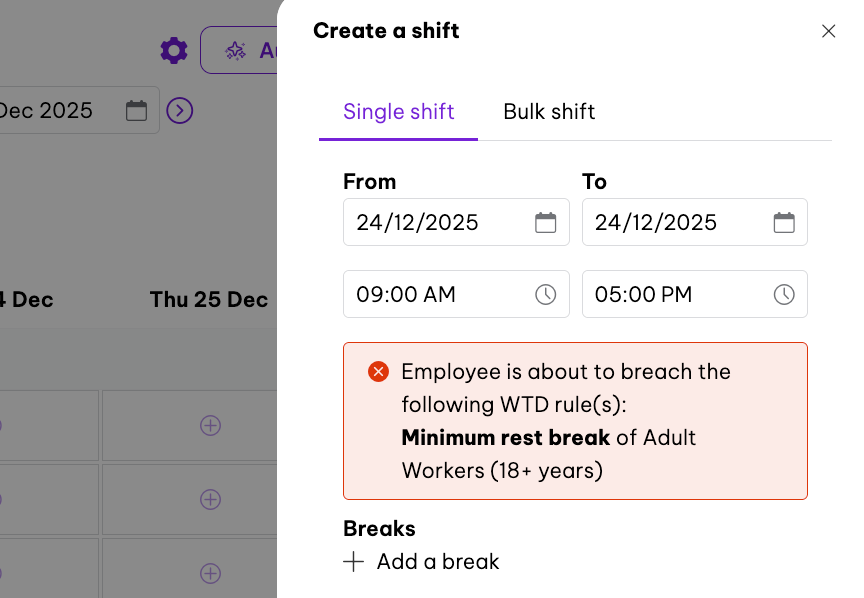Screen dimensions: 864x598
Task: Select the Single shift tab
Action: 398,111
